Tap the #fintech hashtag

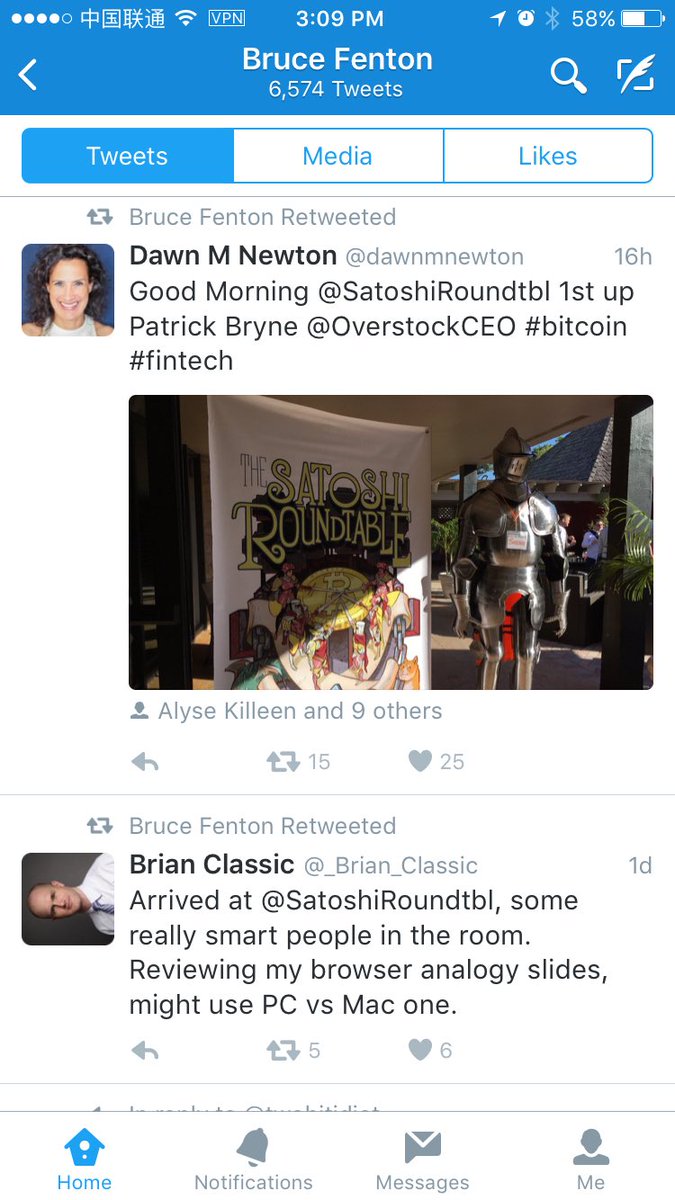pos(181,361)
